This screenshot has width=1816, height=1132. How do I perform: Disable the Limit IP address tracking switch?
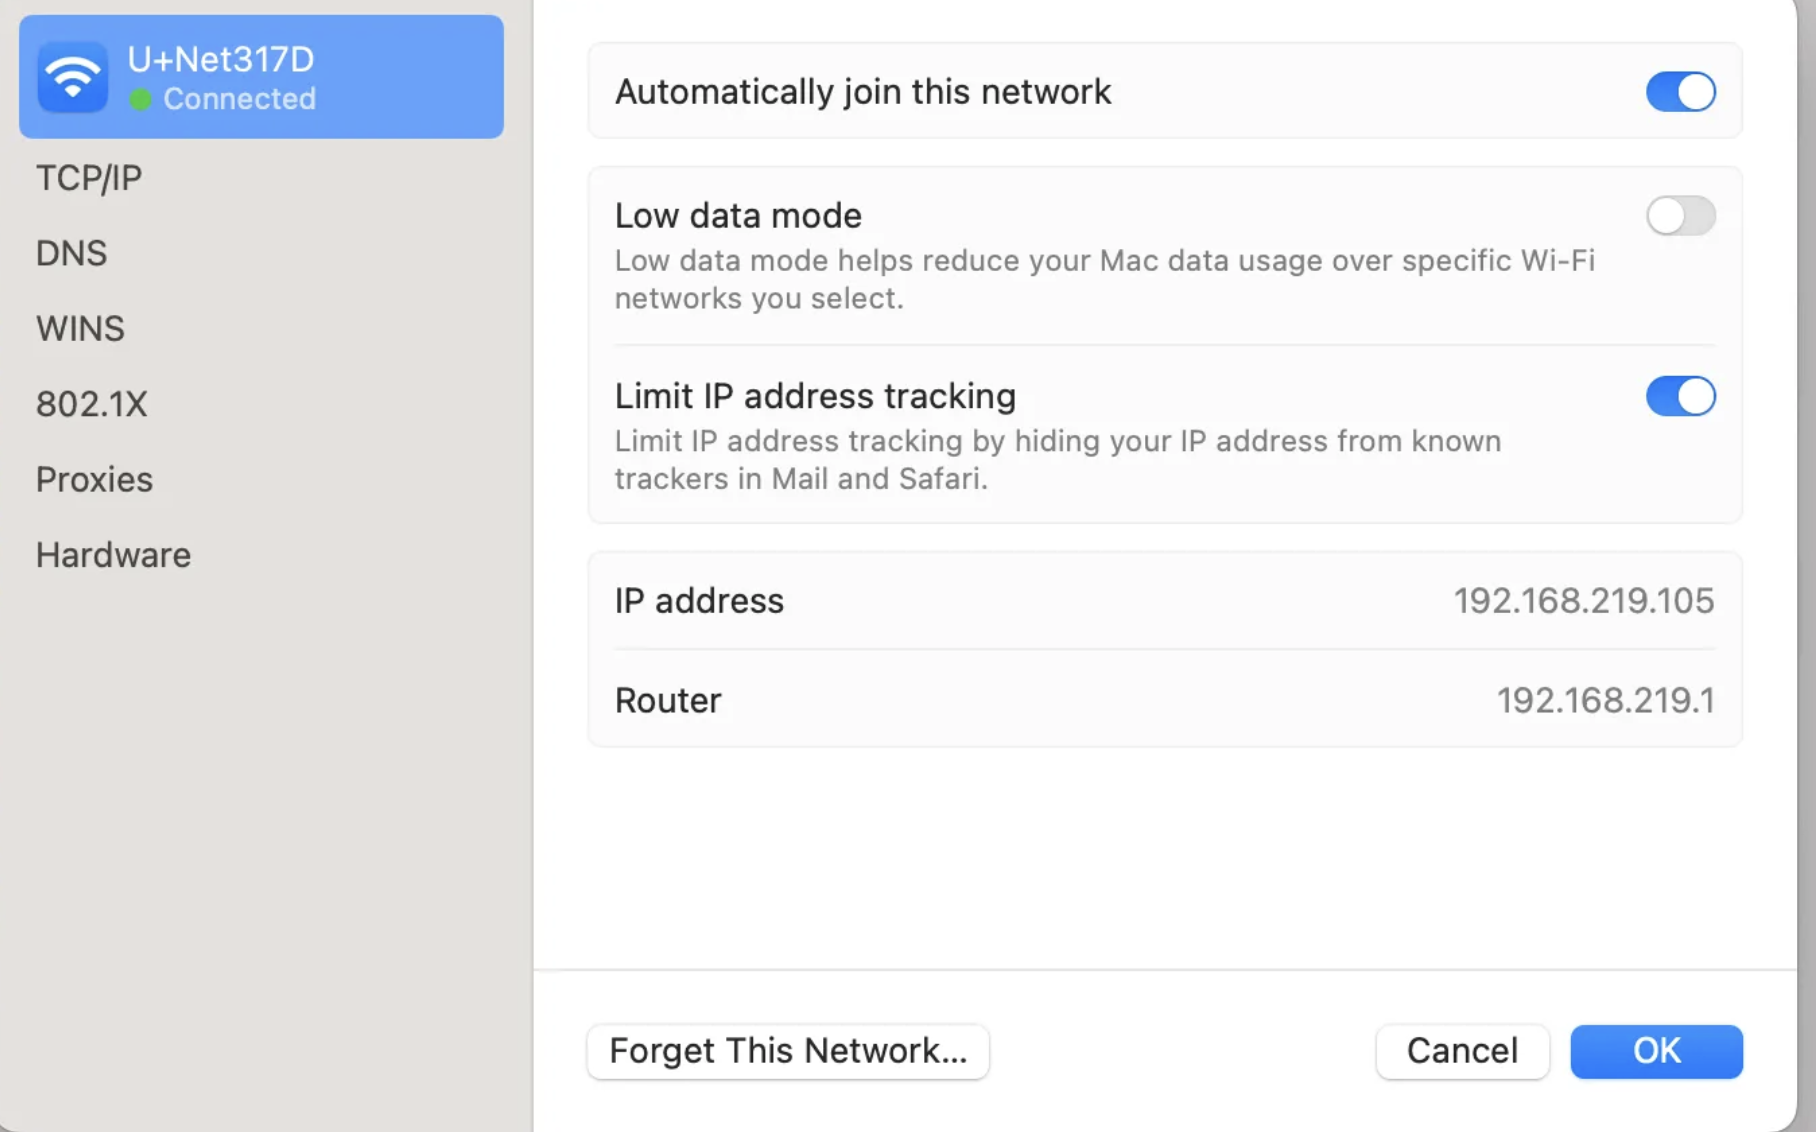(x=1680, y=396)
